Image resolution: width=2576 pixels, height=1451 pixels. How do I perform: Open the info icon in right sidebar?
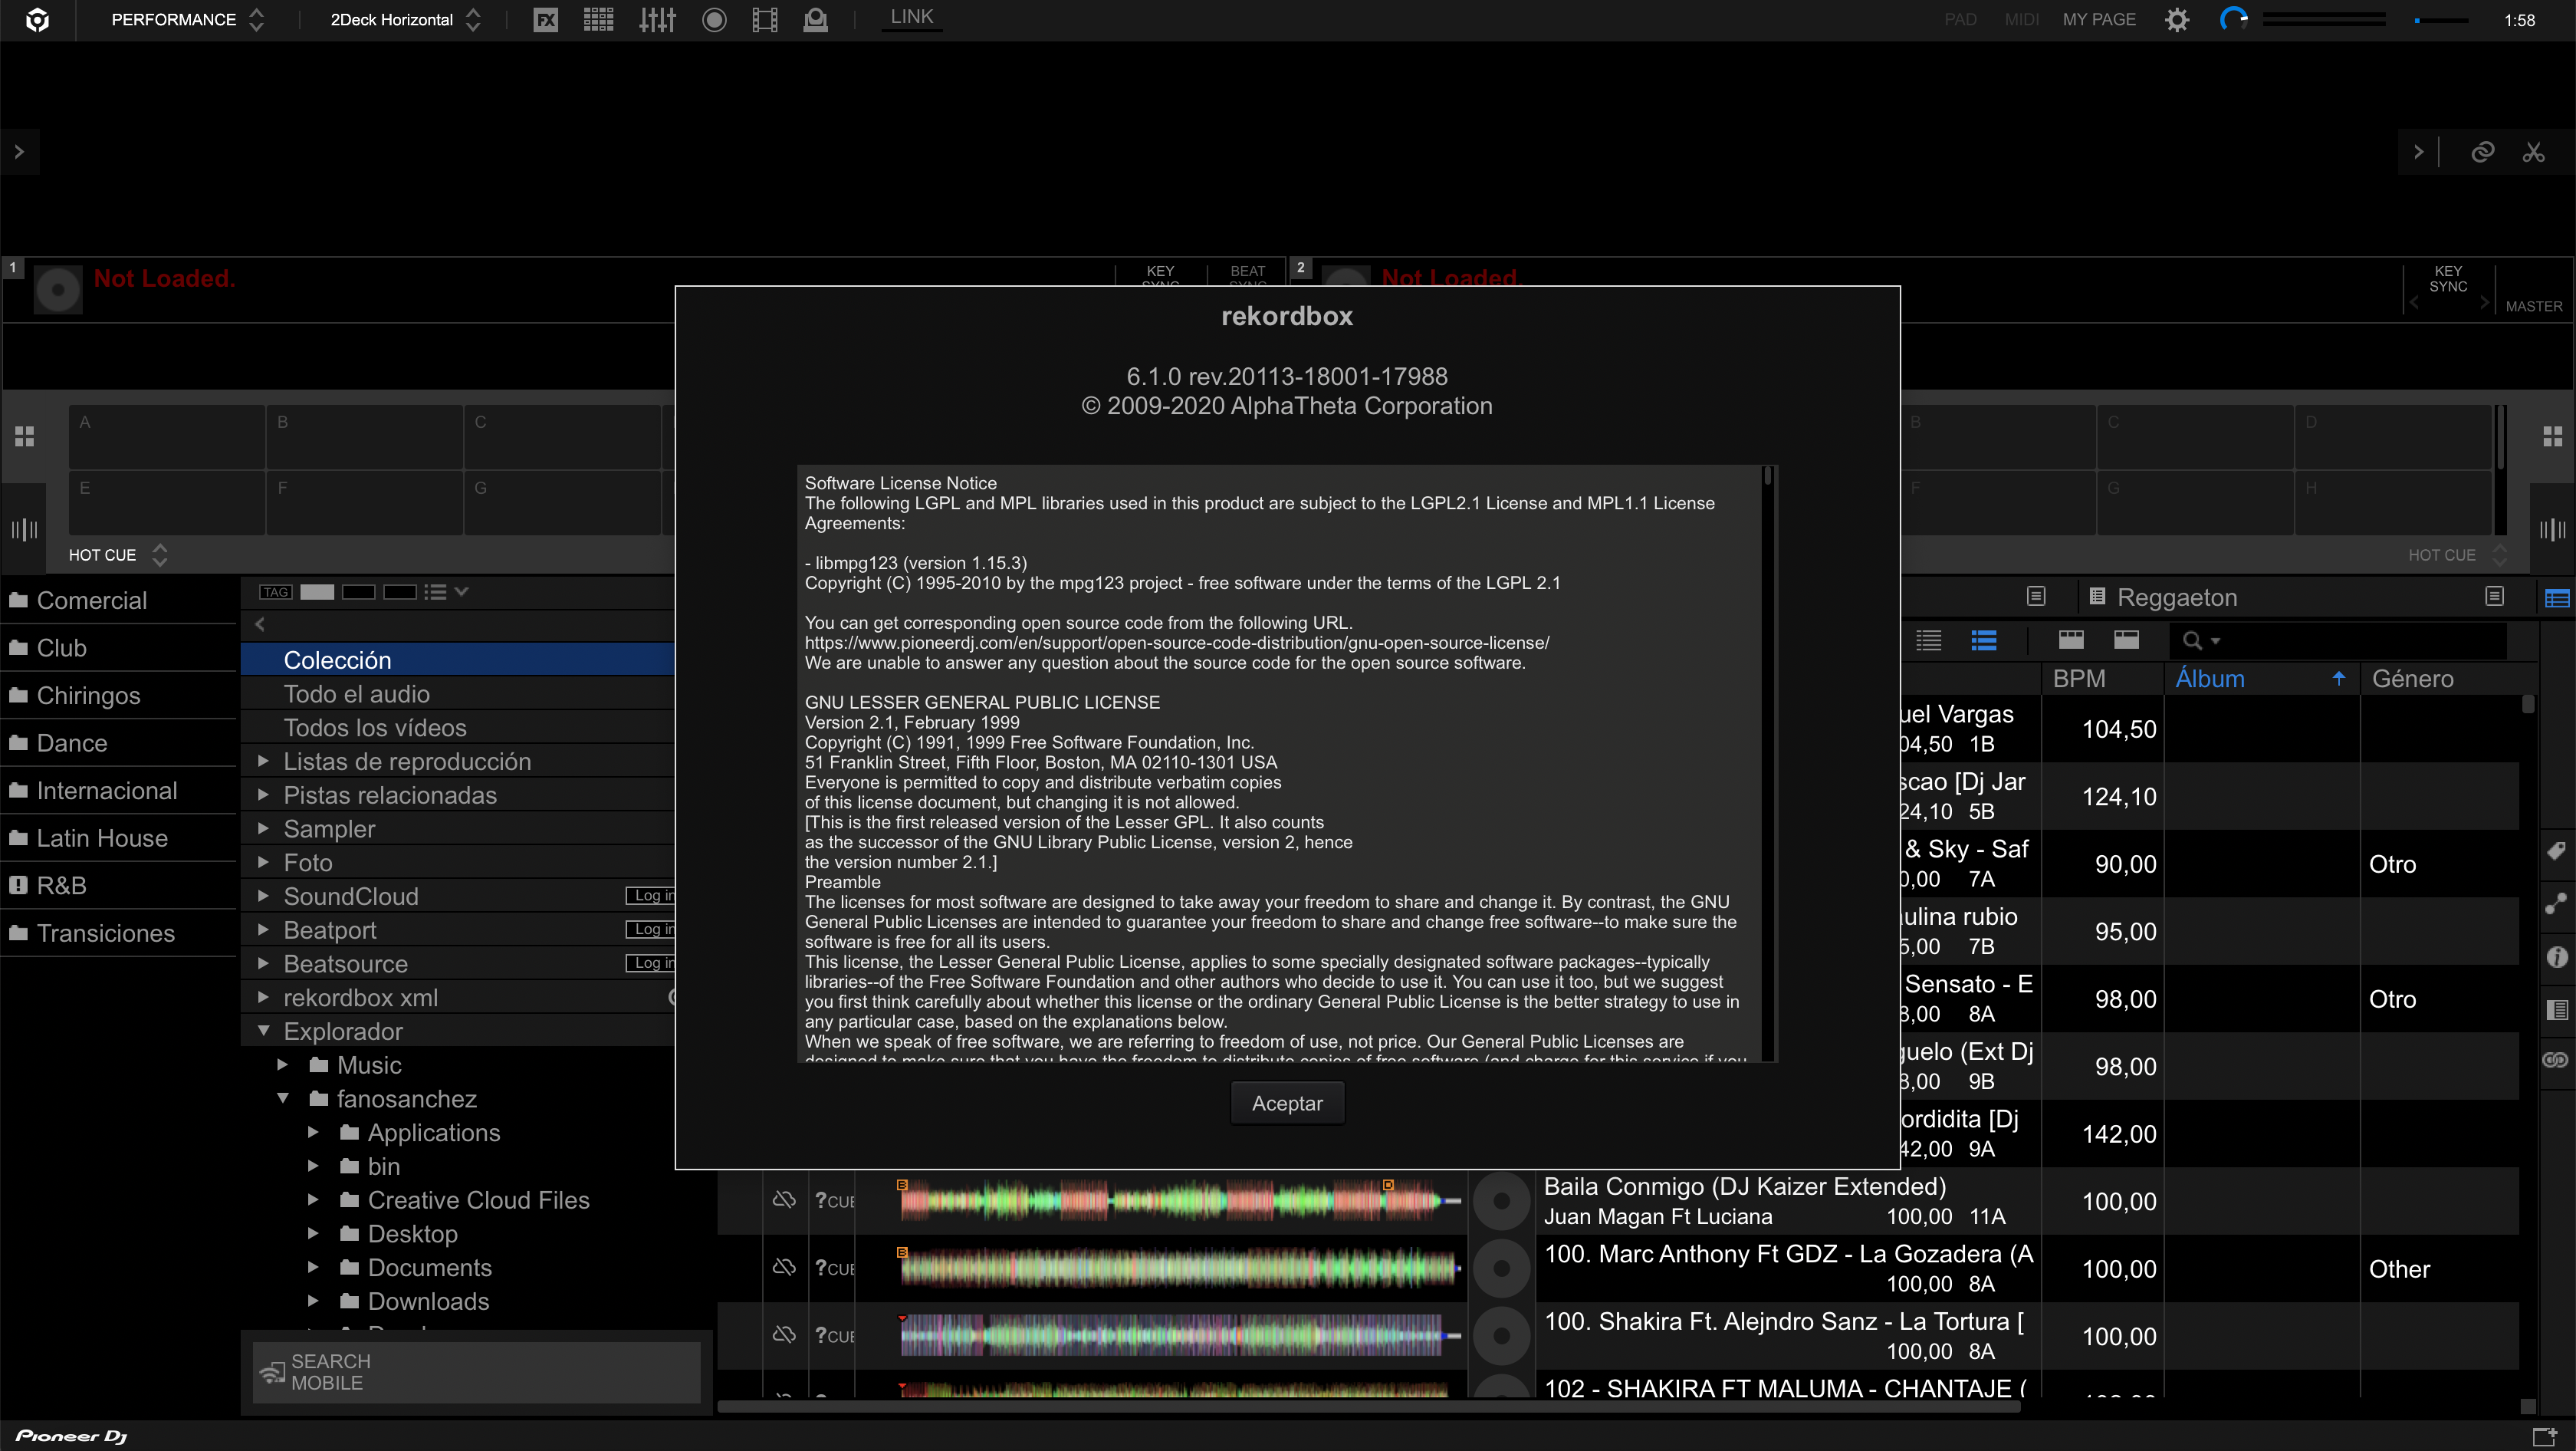(x=2556, y=957)
